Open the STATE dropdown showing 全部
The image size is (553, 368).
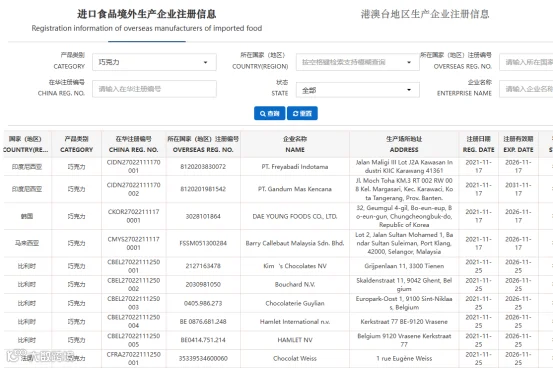click(358, 90)
